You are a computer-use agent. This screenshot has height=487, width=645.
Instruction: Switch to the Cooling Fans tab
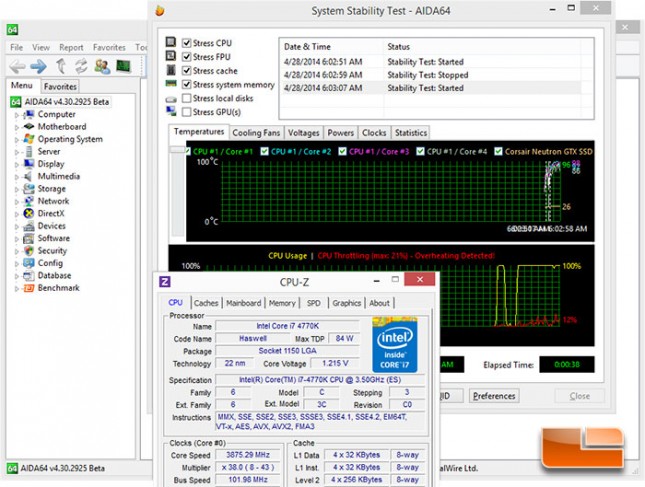point(256,133)
